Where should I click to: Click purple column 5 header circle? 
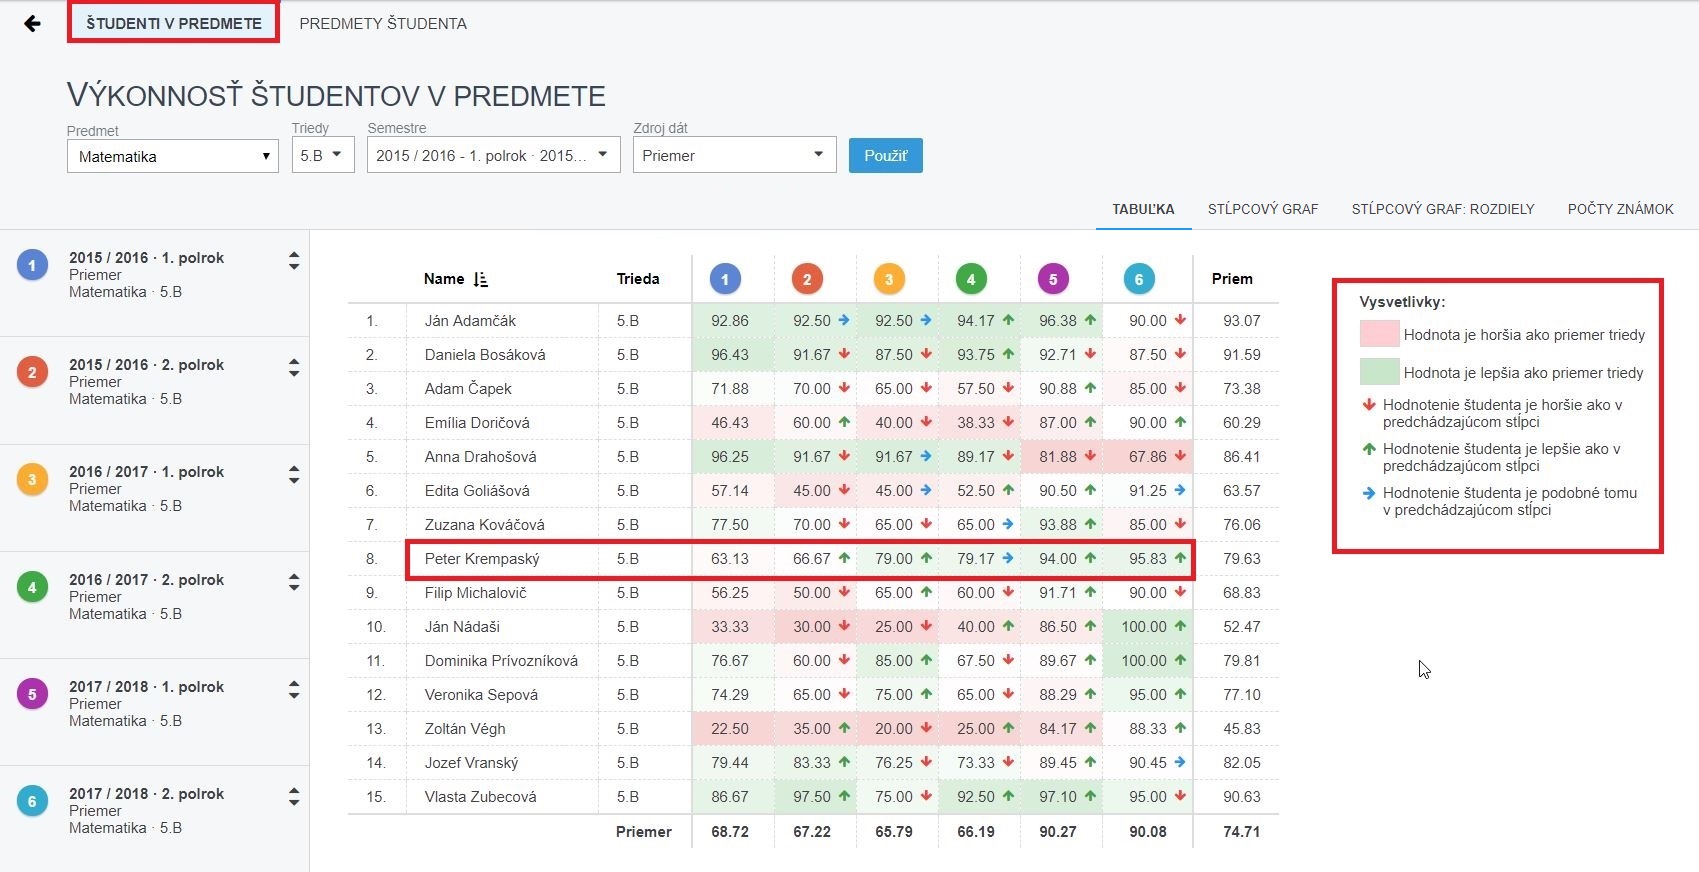point(1053,279)
